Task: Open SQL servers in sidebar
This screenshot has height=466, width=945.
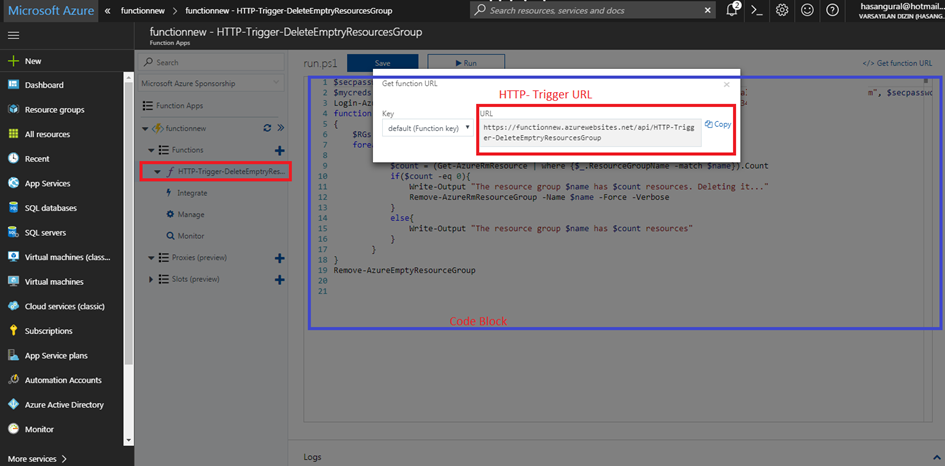Action: [43, 233]
